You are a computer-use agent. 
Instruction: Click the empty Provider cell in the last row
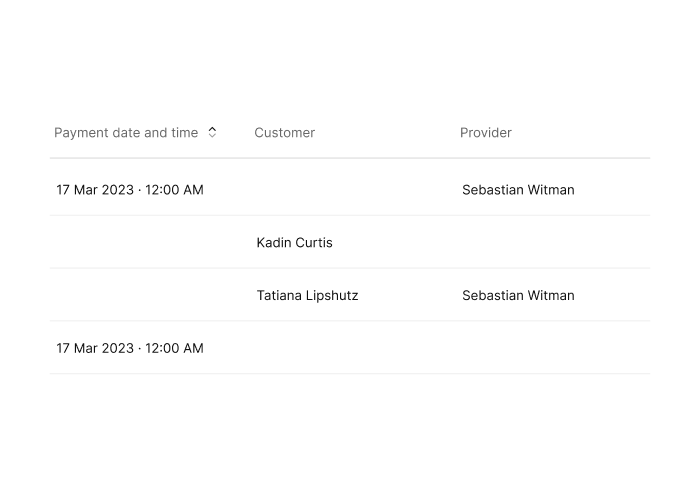553,348
